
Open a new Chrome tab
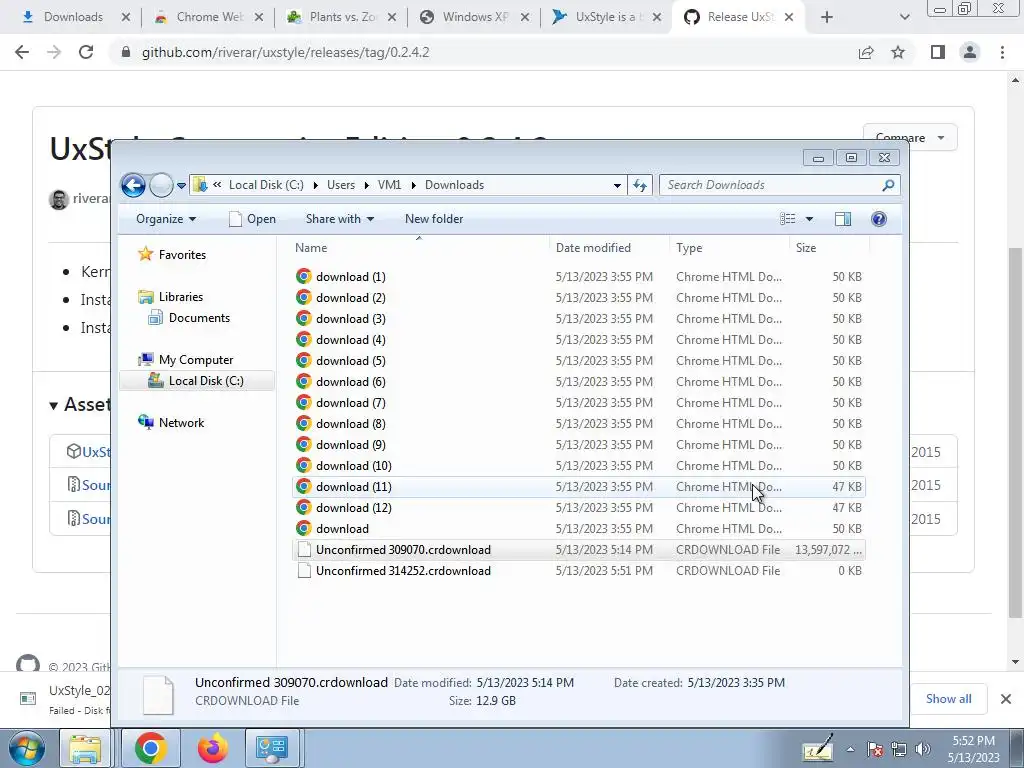point(827,17)
